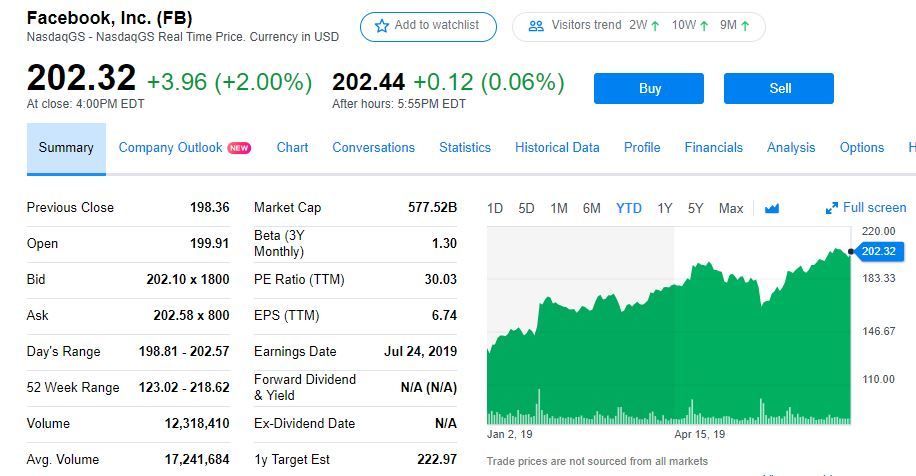Click the Open value 199.91
Screen dimensions: 916x476
pos(209,244)
